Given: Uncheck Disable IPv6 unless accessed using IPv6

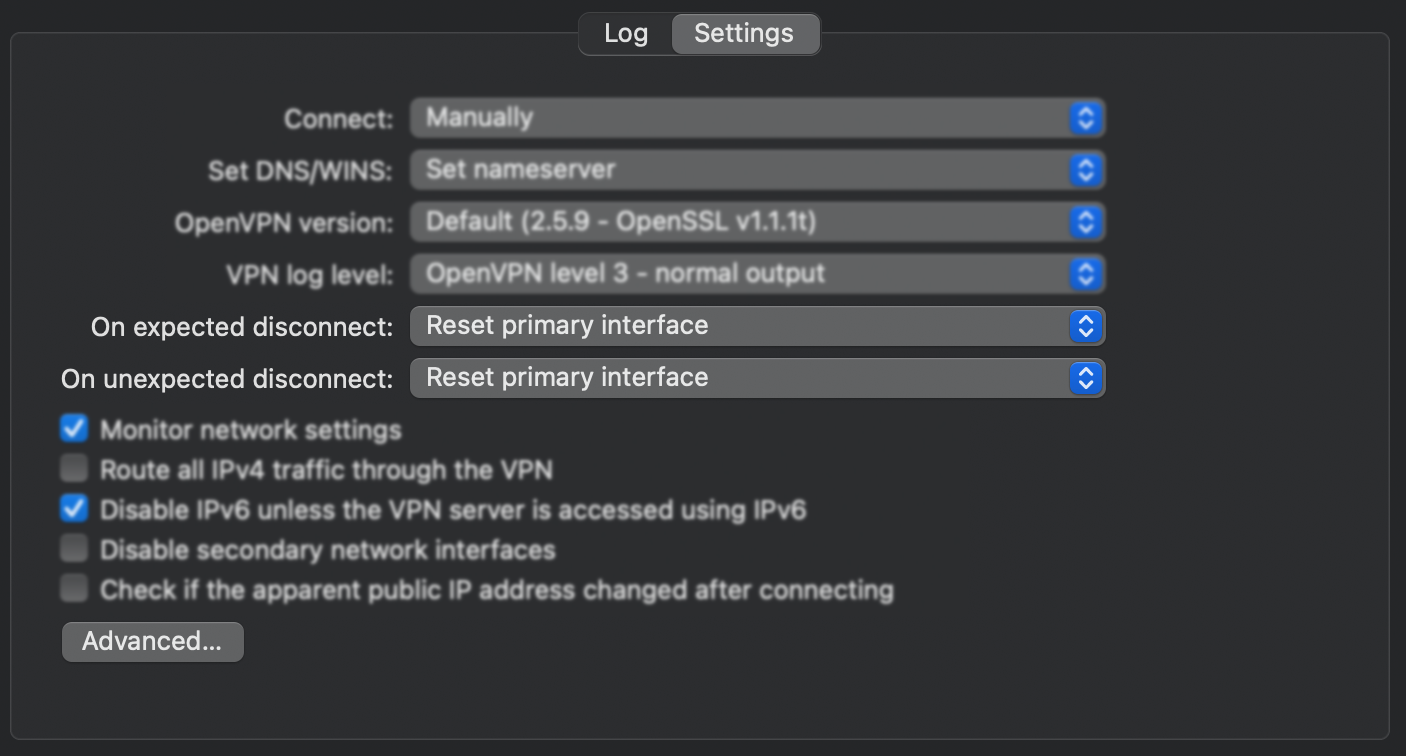Looking at the screenshot, I should (x=74, y=509).
